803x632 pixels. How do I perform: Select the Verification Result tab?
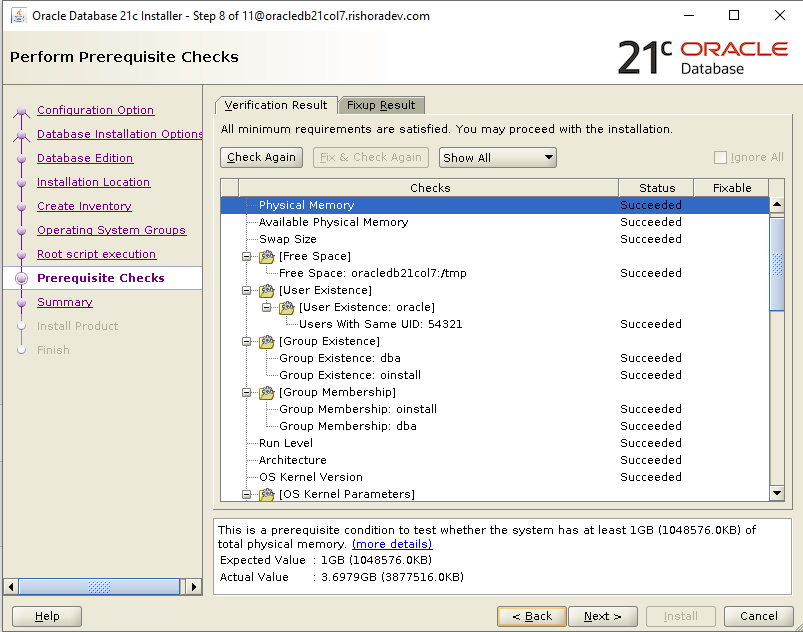(x=276, y=105)
